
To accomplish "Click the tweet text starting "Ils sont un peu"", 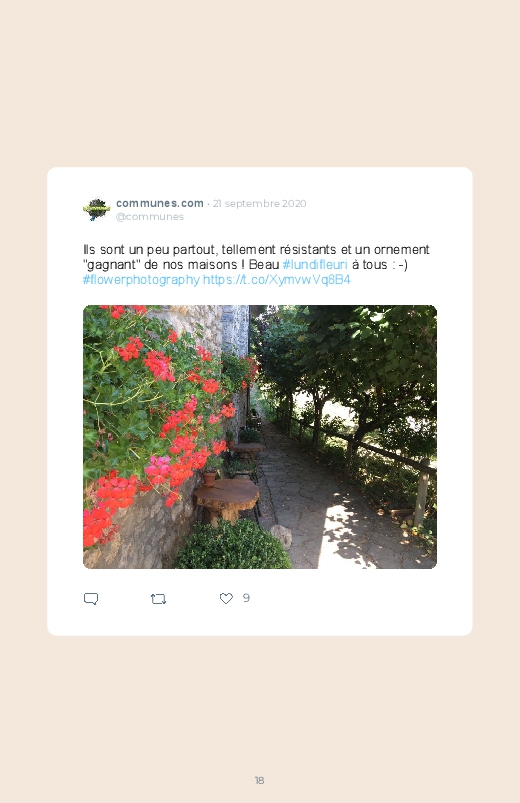I will click(x=256, y=264).
